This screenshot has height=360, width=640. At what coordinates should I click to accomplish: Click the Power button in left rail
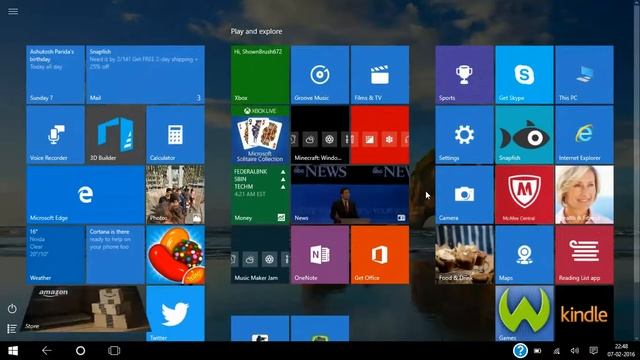coord(12,309)
